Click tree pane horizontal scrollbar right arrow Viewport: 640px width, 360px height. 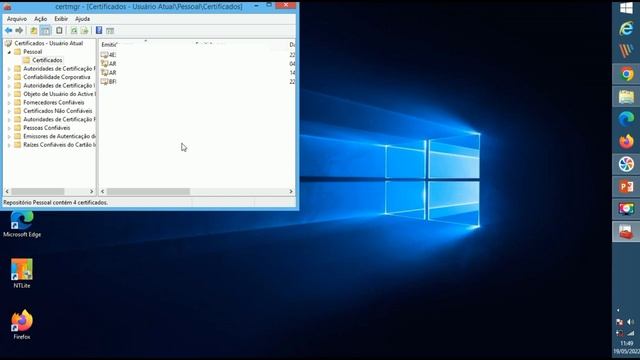(91, 191)
